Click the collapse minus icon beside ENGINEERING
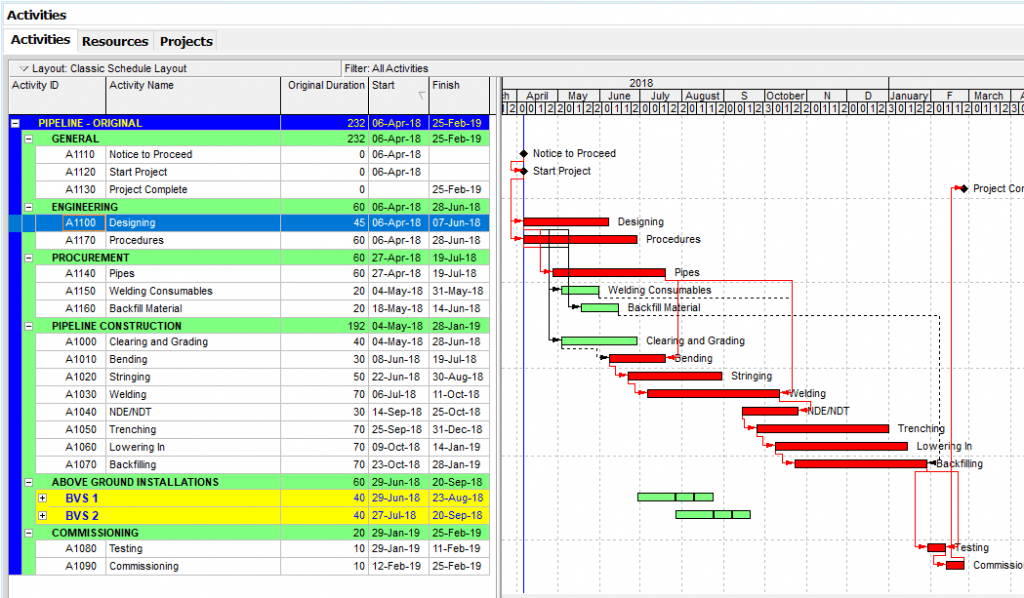The image size is (1024, 598). (27, 206)
